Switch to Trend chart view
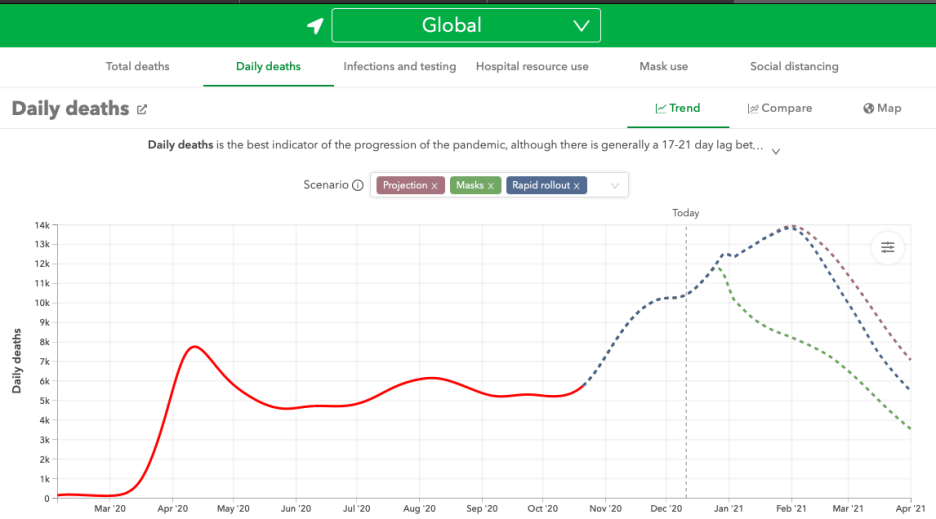Image resolution: width=936 pixels, height=519 pixels. (678, 108)
